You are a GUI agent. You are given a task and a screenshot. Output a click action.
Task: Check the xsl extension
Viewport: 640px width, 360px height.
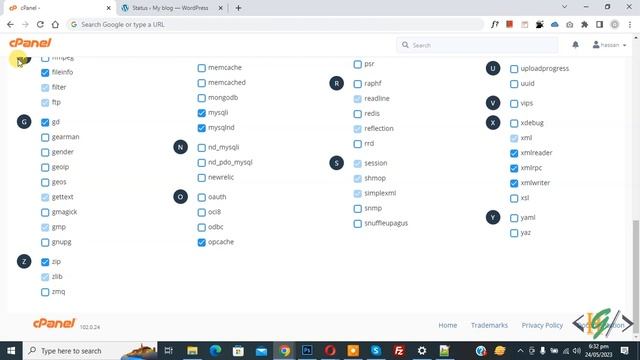coord(514,198)
